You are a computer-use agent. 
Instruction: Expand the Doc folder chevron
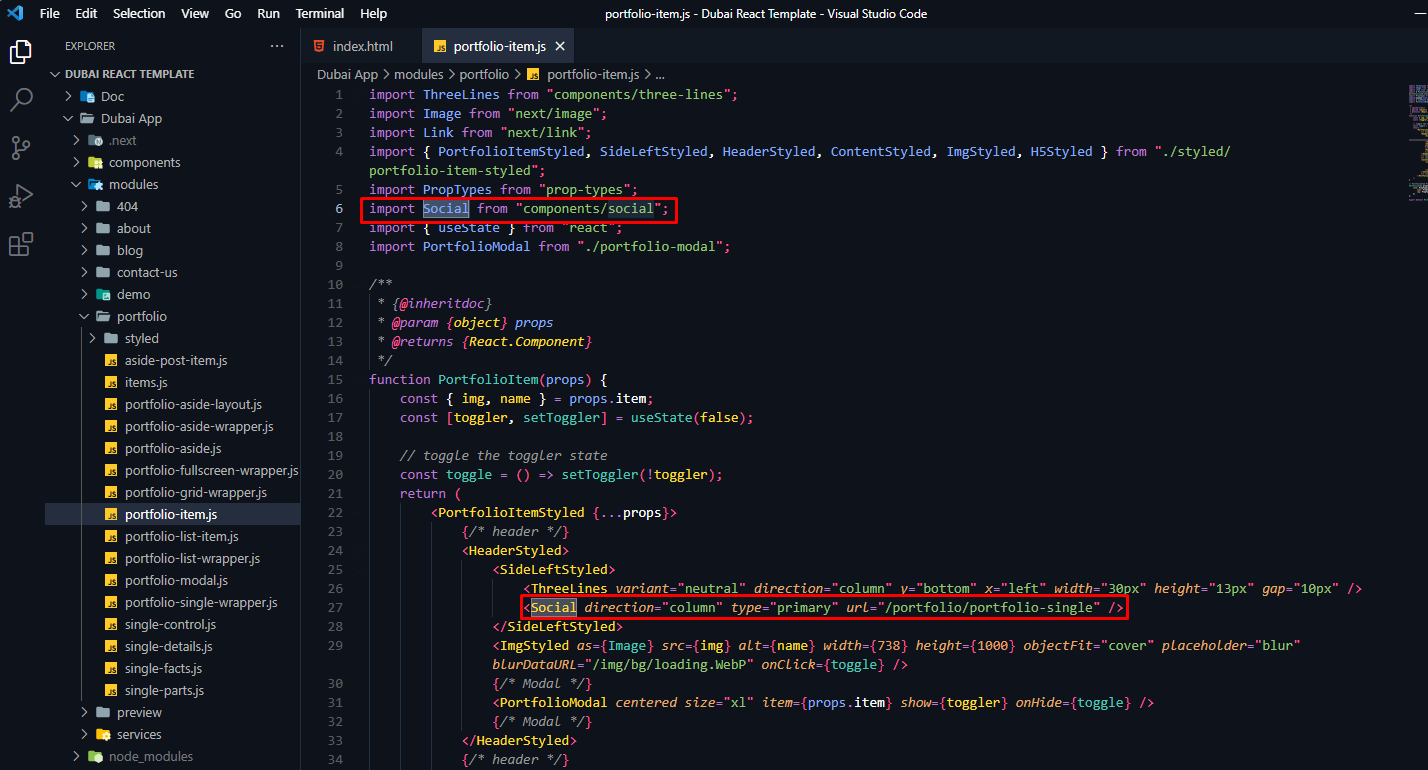[x=68, y=96]
